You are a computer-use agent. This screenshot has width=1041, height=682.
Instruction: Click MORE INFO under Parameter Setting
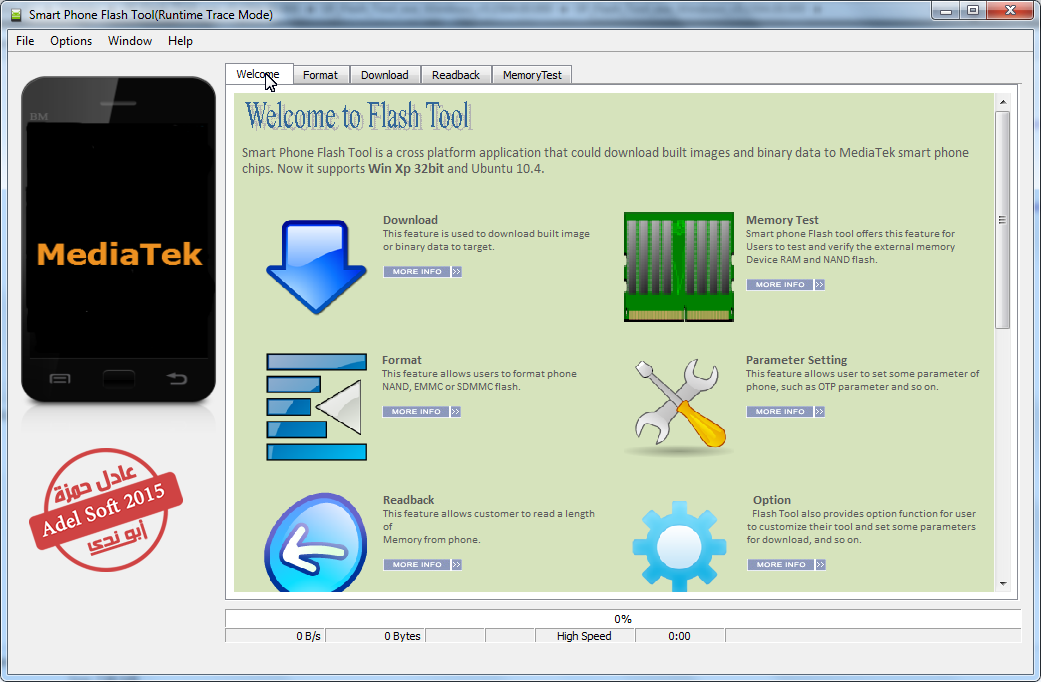[x=785, y=412]
